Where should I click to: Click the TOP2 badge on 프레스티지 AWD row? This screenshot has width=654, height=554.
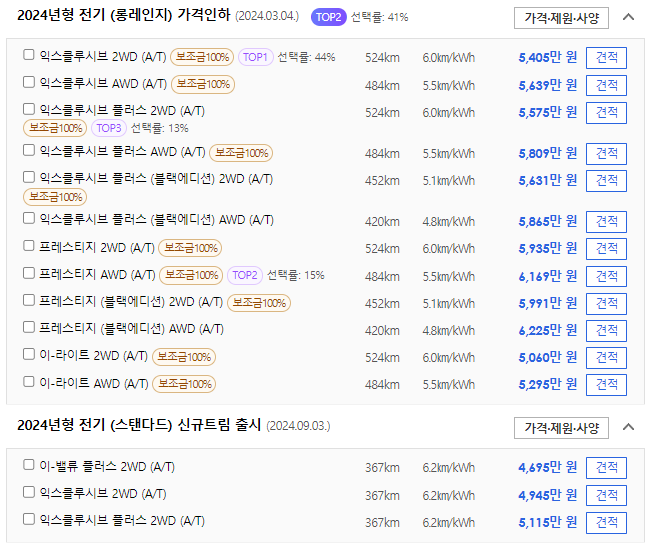[245, 275]
